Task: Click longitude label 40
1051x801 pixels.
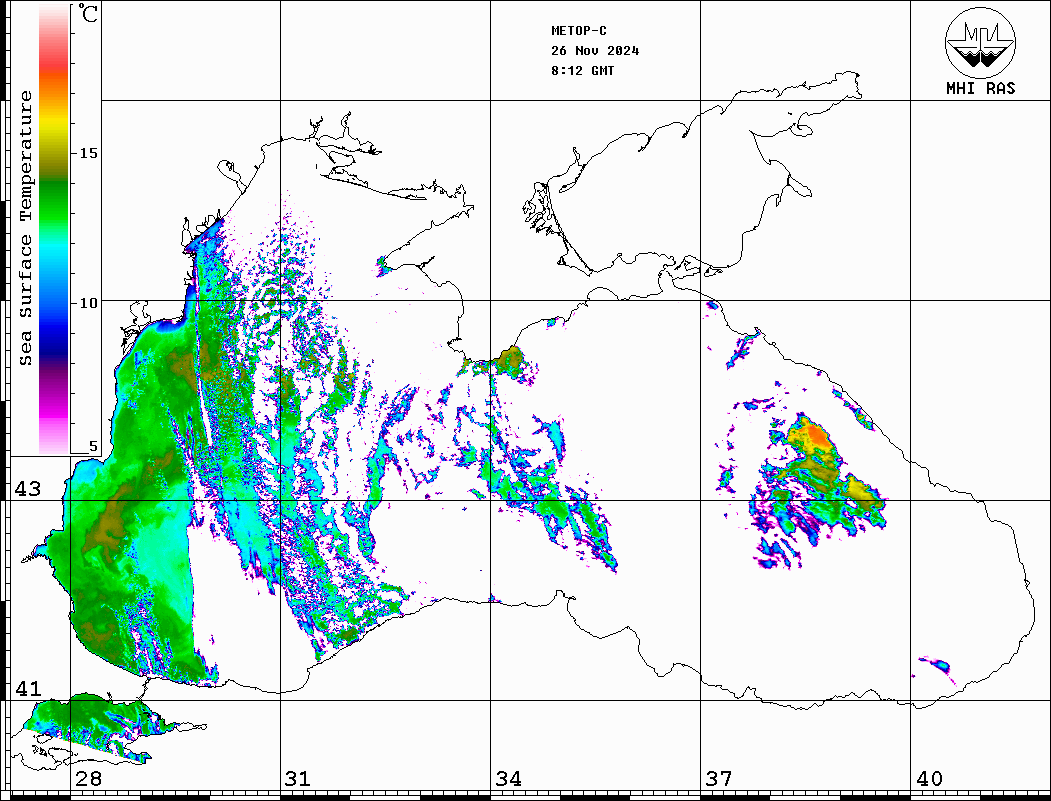Action: [x=929, y=778]
